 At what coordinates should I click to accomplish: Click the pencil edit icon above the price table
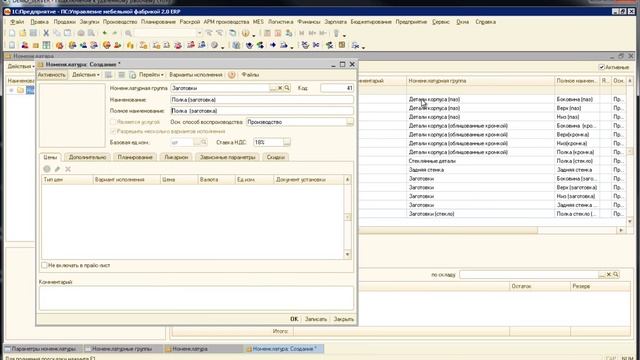coord(58,169)
